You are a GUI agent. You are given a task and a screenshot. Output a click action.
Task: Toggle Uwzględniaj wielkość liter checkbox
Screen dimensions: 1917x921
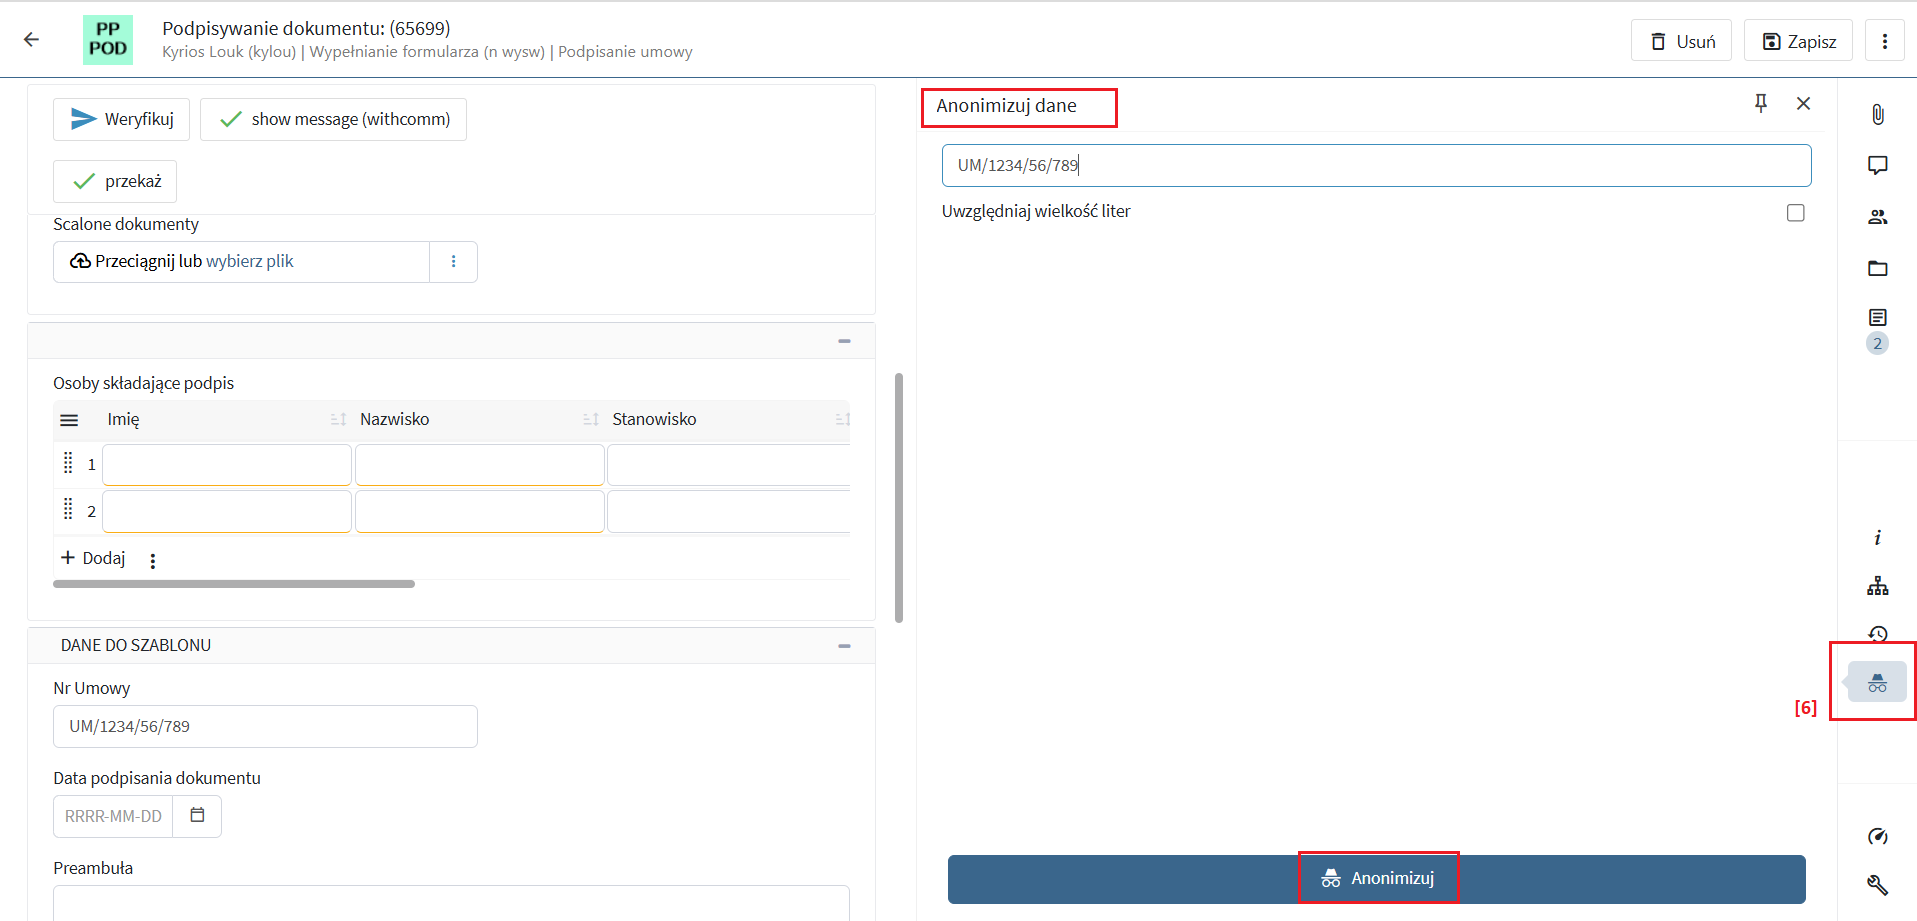coord(1795,213)
